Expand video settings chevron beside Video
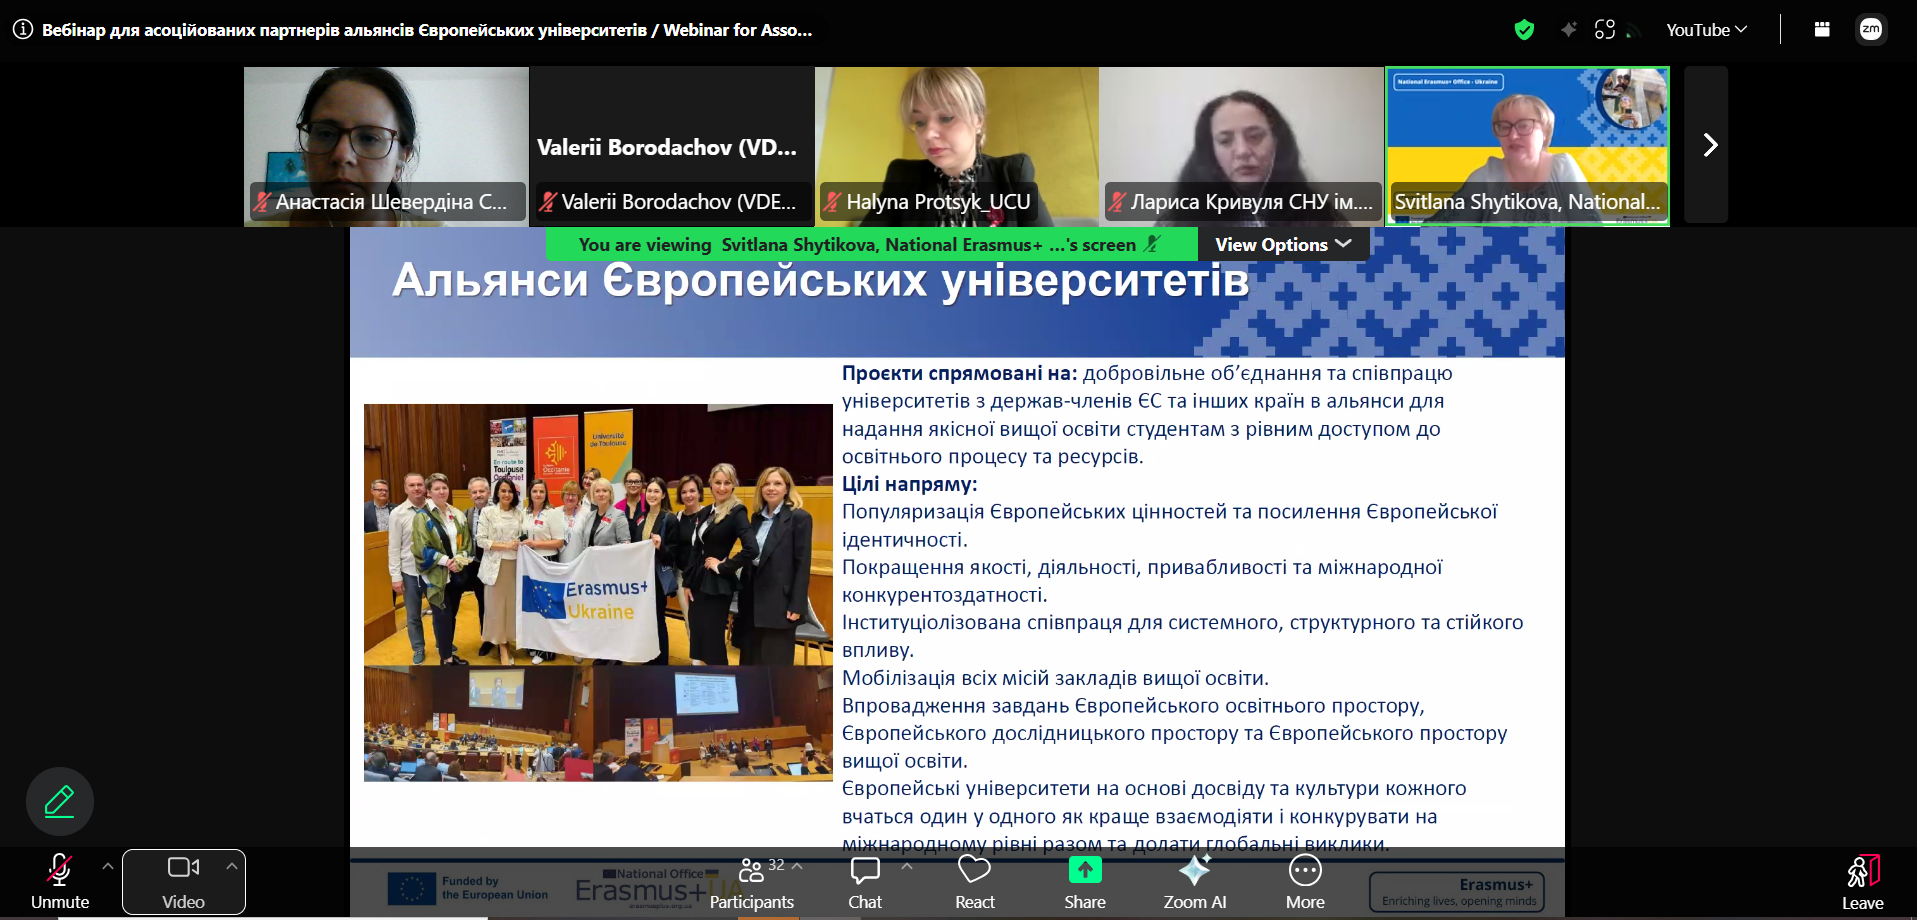This screenshot has height=920, width=1917. [x=231, y=866]
